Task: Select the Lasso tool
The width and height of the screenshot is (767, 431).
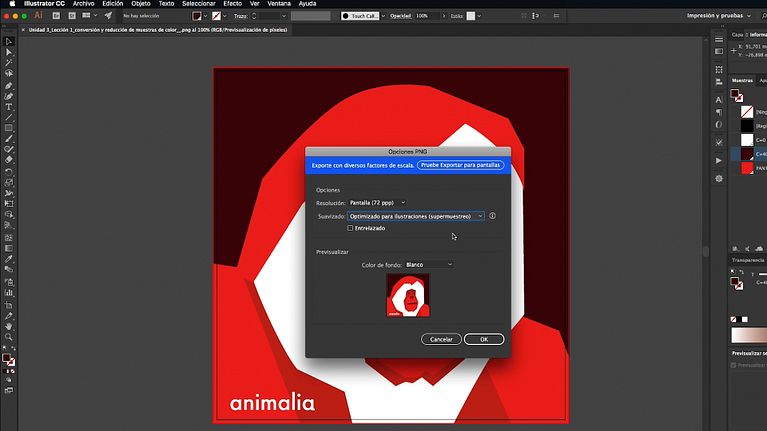Action: (x=8, y=73)
